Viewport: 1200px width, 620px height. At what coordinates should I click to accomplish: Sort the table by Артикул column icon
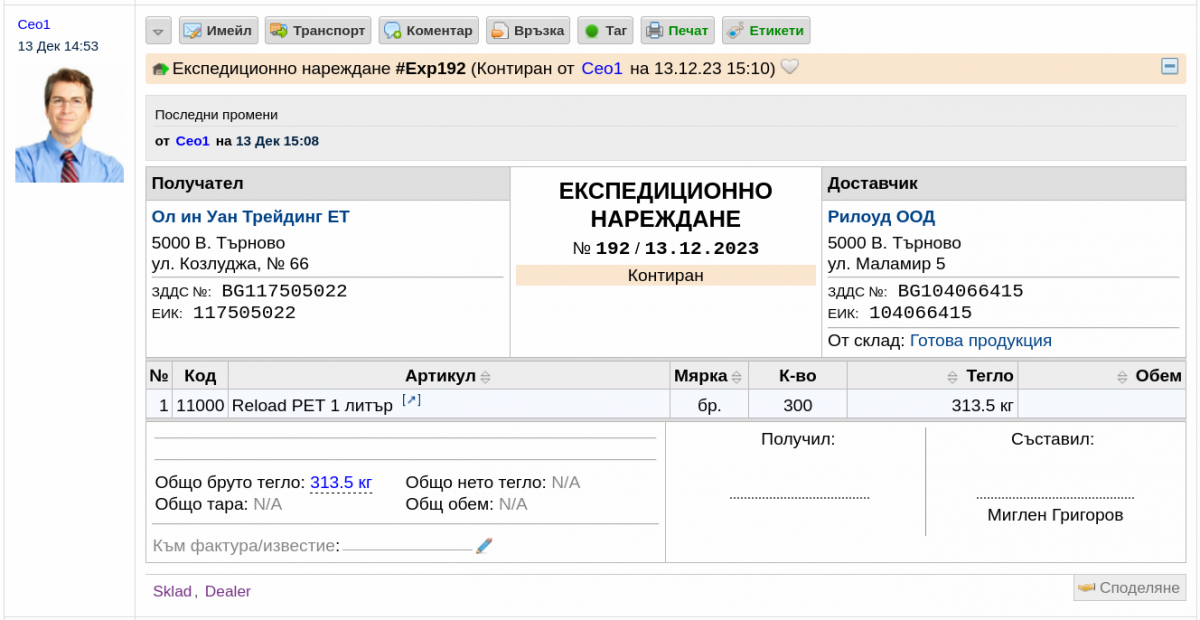(486, 377)
